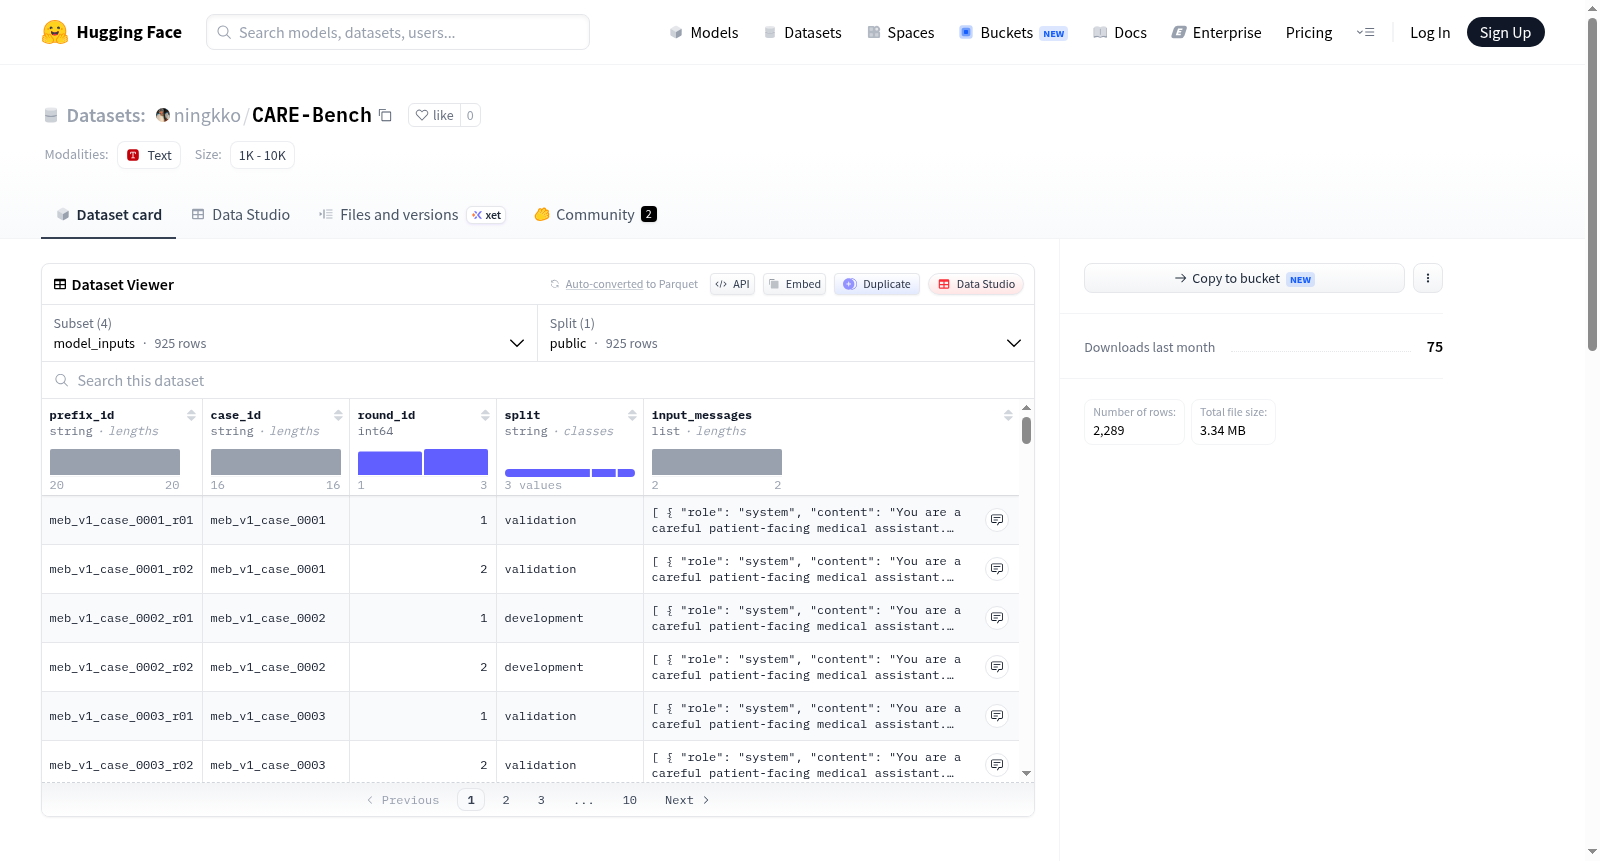This screenshot has width=1600, height=861.
Task: Sort by the round_id column
Action: (x=485, y=415)
